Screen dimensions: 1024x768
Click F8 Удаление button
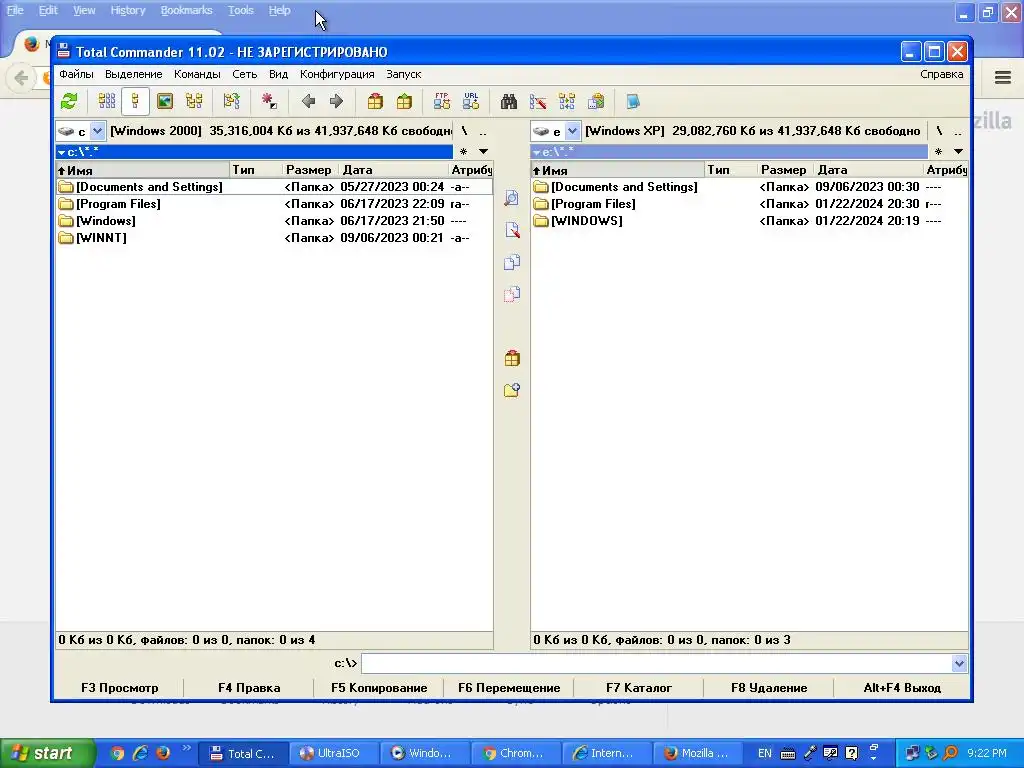point(769,688)
